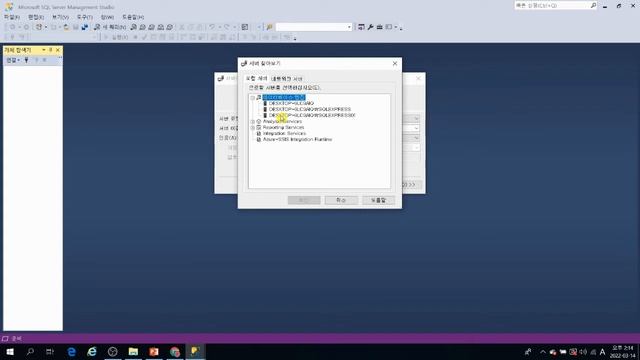Viewport: 640px width, 360px height.
Task: Collapse the highlighted database engine node
Action: coord(253,98)
